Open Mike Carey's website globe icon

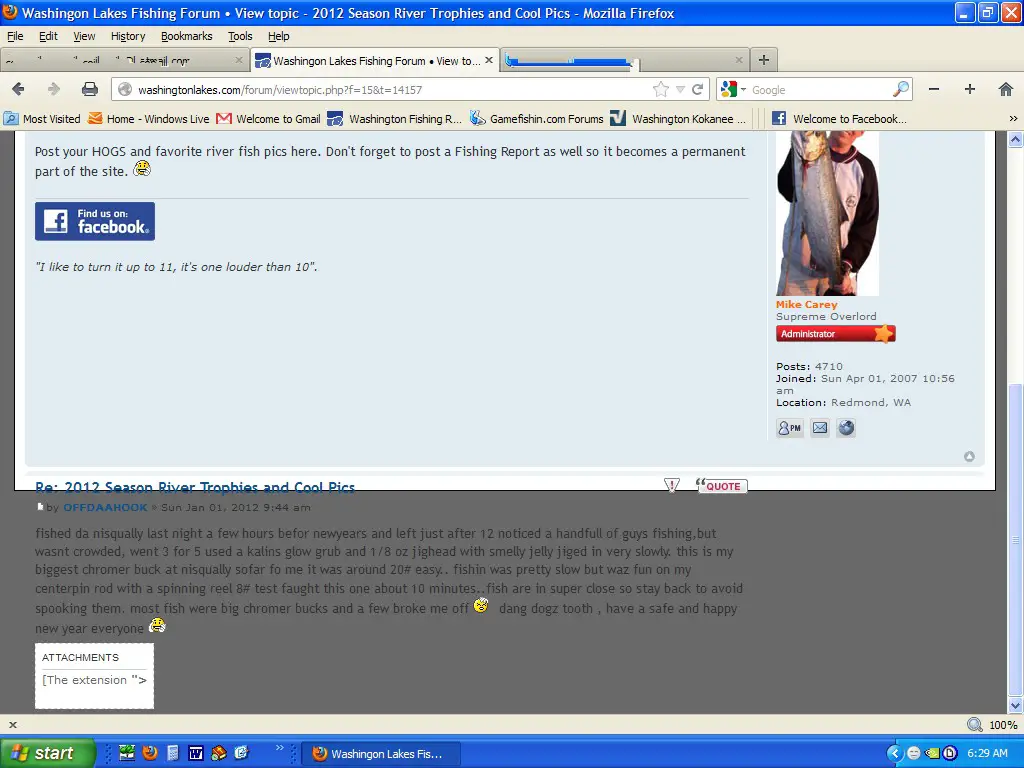tap(846, 428)
